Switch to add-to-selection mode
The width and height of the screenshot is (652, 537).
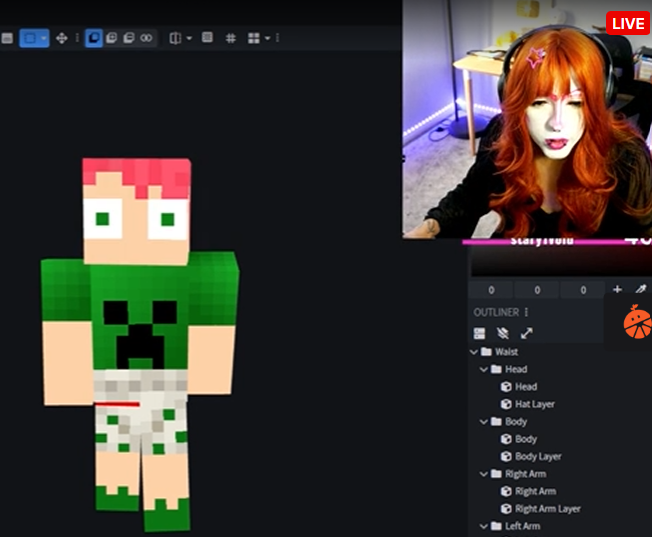111,38
